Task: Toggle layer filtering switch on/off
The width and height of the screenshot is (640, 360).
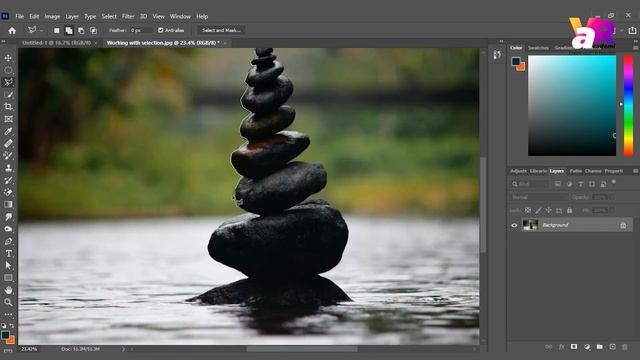Action: coord(613,182)
